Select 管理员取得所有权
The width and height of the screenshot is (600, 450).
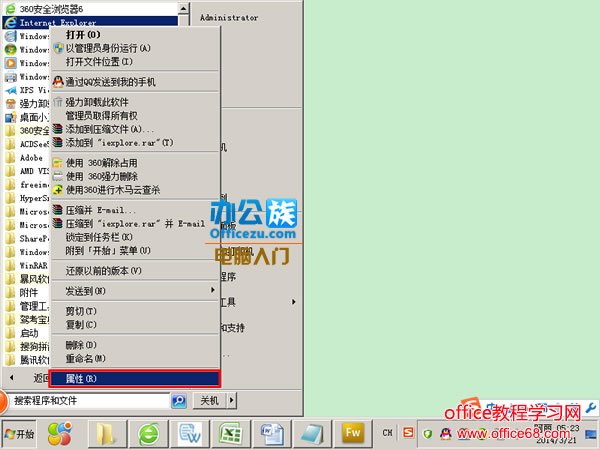[135, 116]
